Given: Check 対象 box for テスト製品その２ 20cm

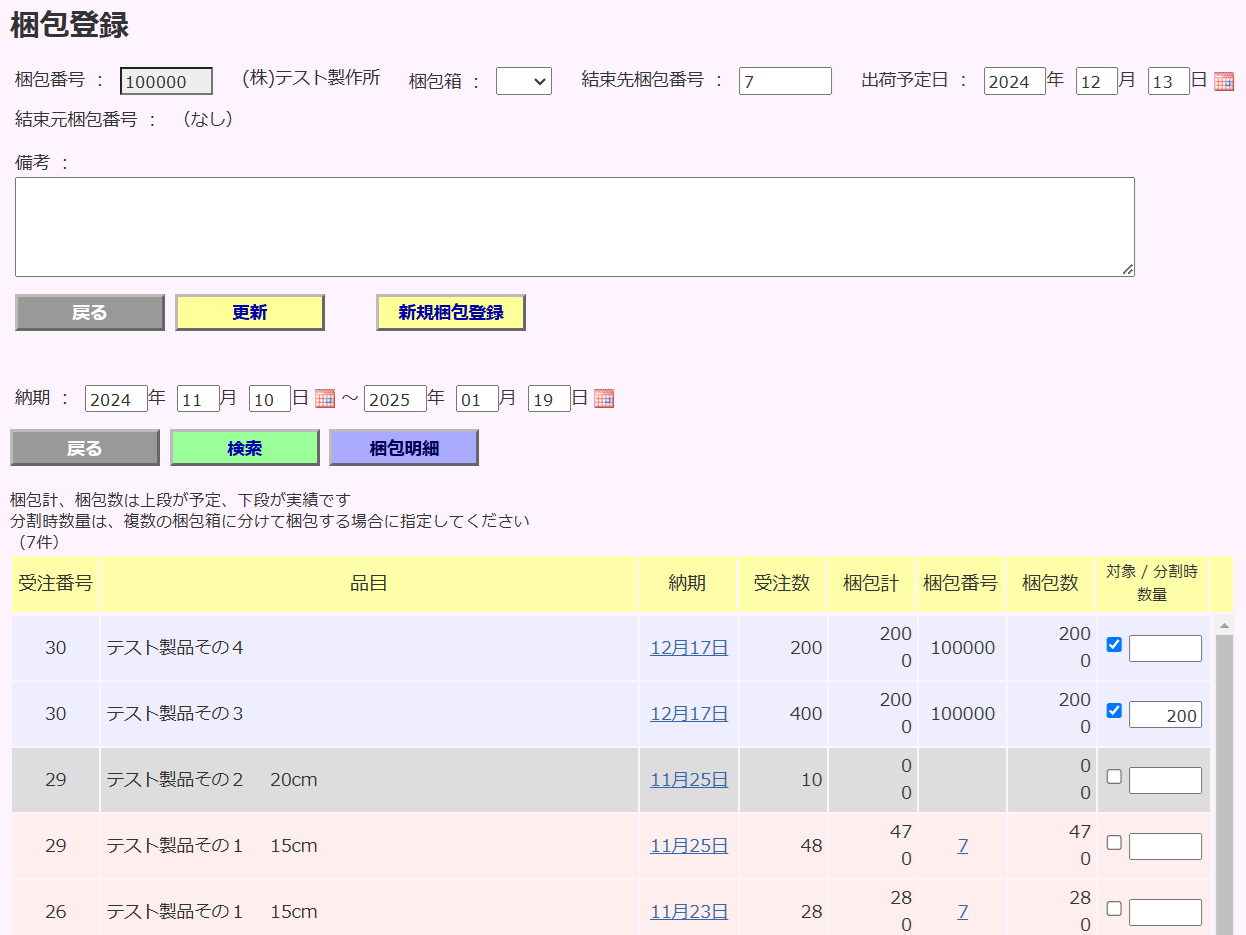Looking at the screenshot, I should pos(1114,777).
